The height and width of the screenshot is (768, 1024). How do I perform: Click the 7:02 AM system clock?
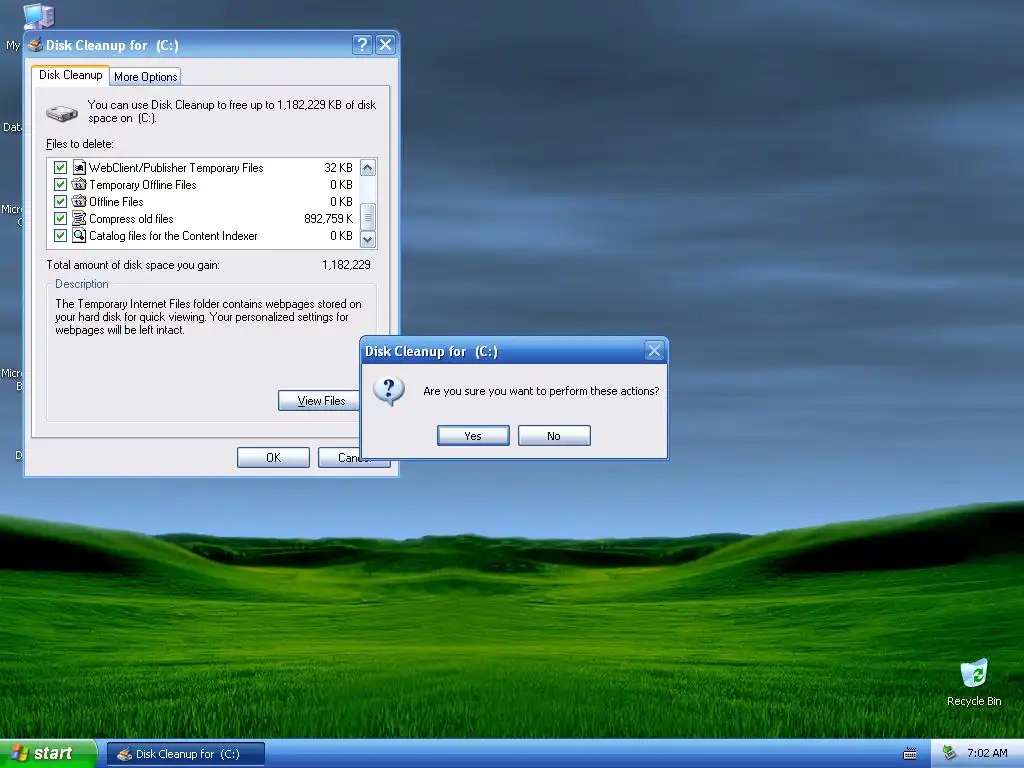[987, 754]
